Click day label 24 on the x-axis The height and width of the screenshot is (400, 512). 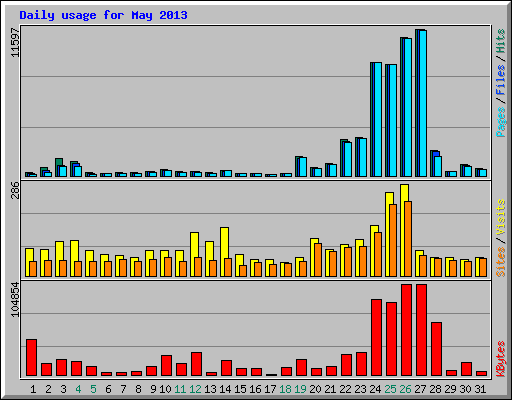click(375, 389)
